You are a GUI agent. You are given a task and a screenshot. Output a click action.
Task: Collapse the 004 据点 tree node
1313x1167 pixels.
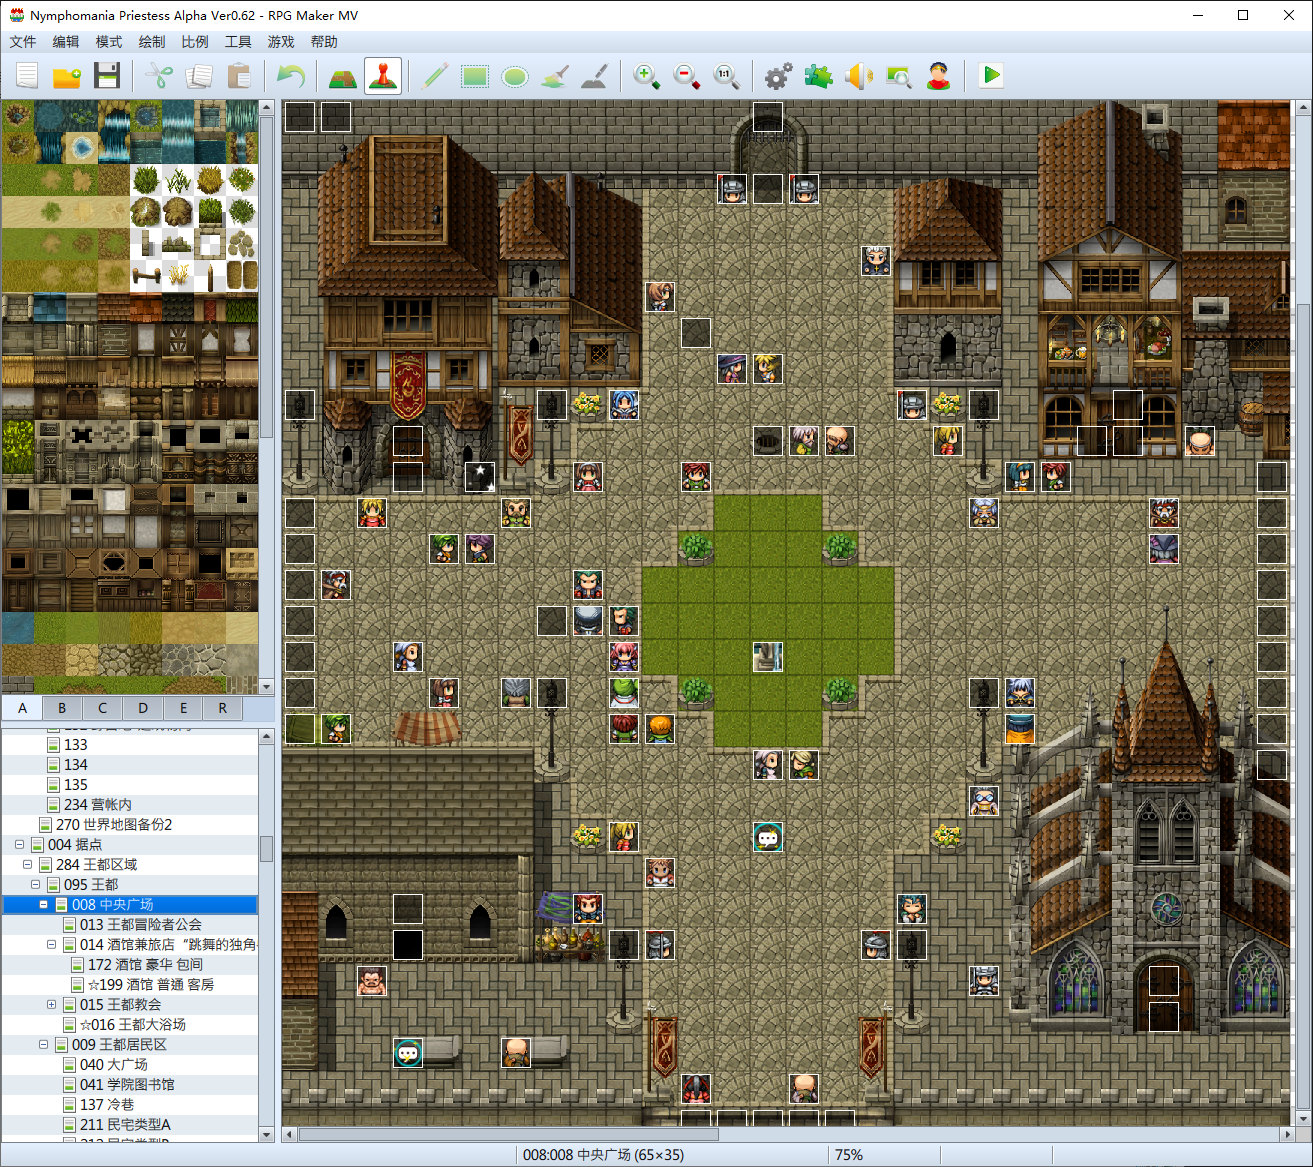click(x=19, y=844)
